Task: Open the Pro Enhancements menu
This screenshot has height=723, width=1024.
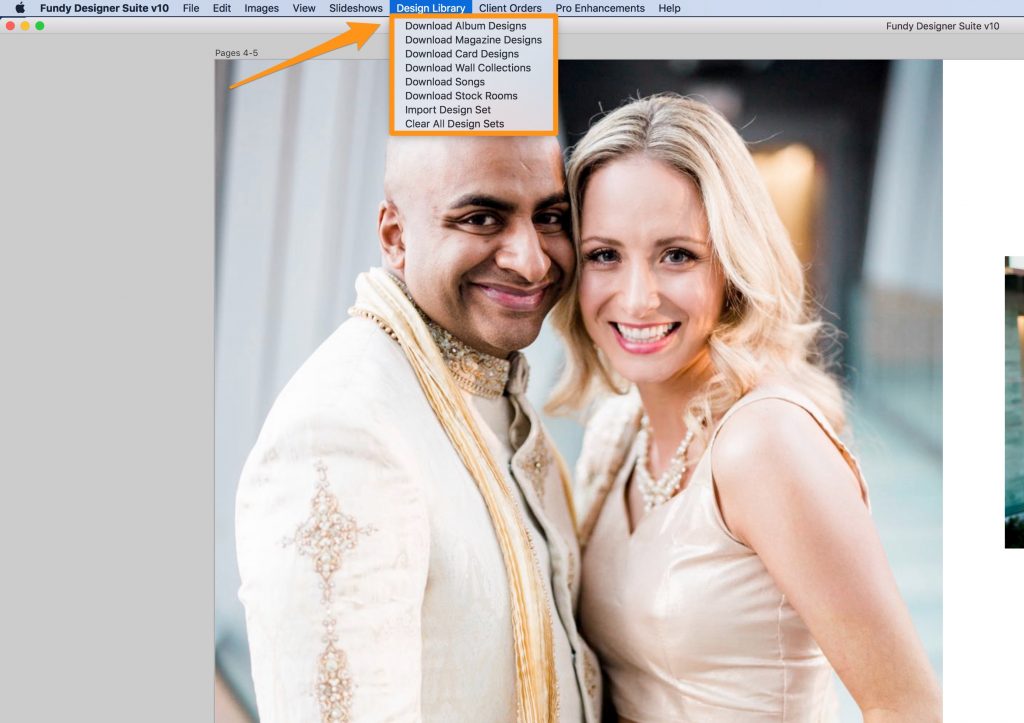Action: tap(600, 8)
